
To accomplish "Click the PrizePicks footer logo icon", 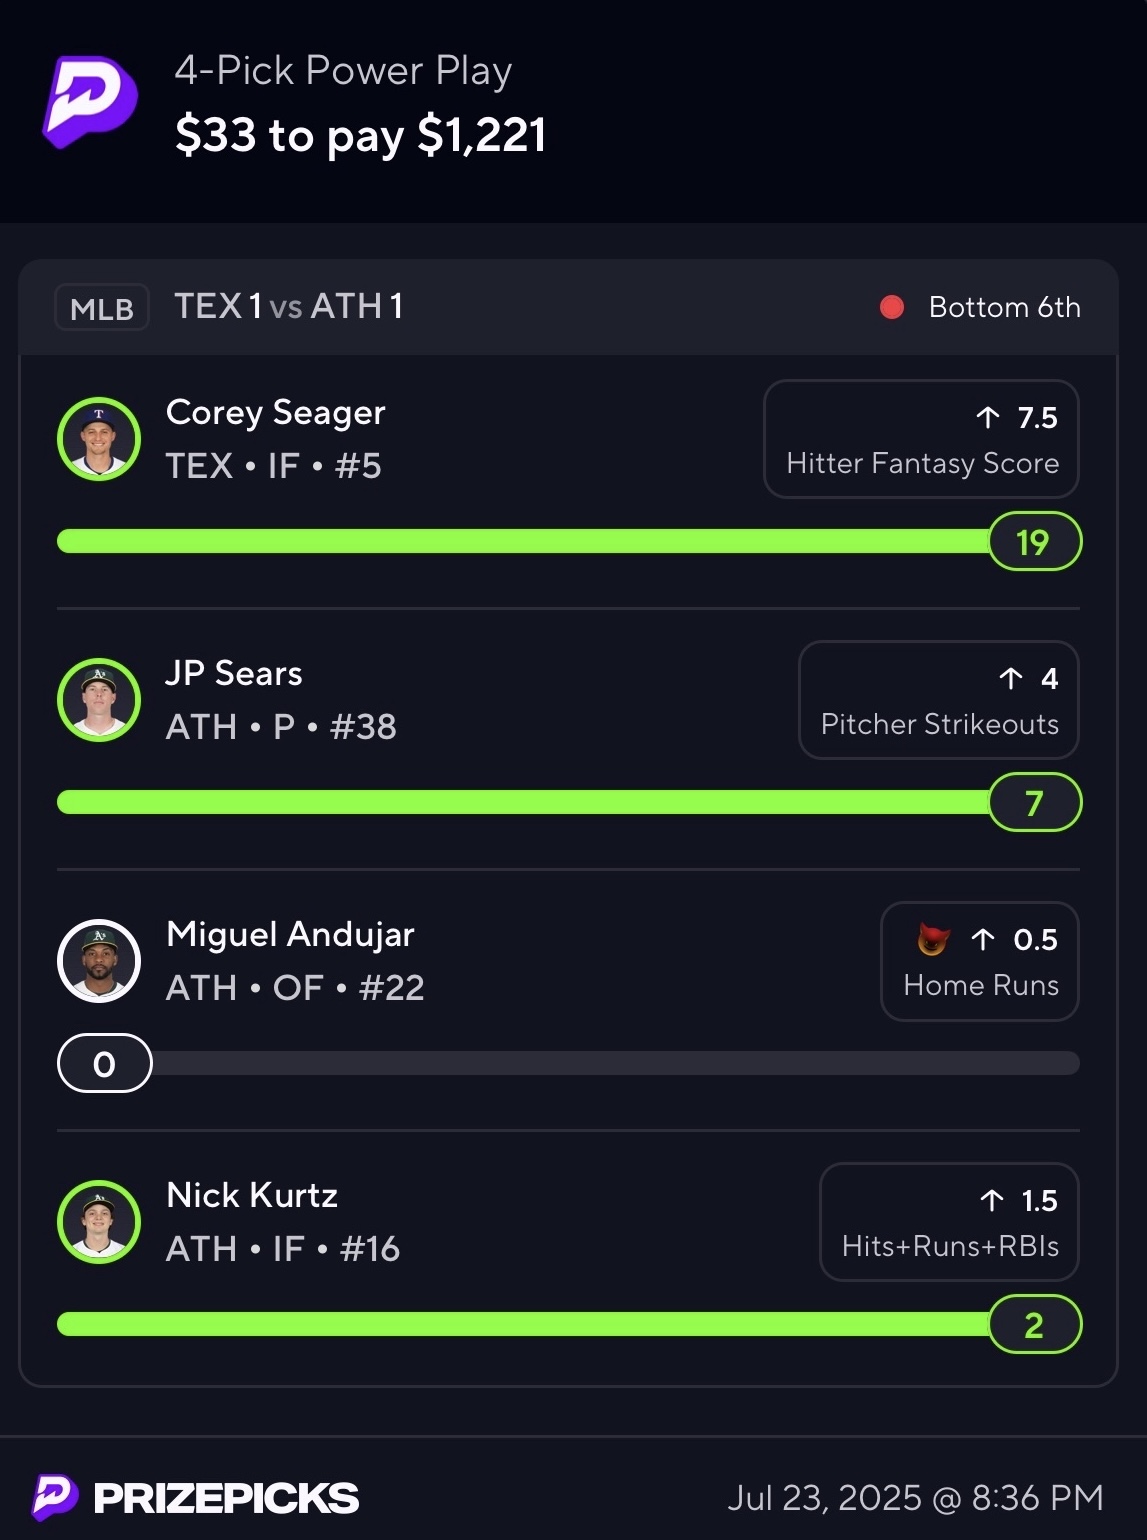I will (x=55, y=1497).
